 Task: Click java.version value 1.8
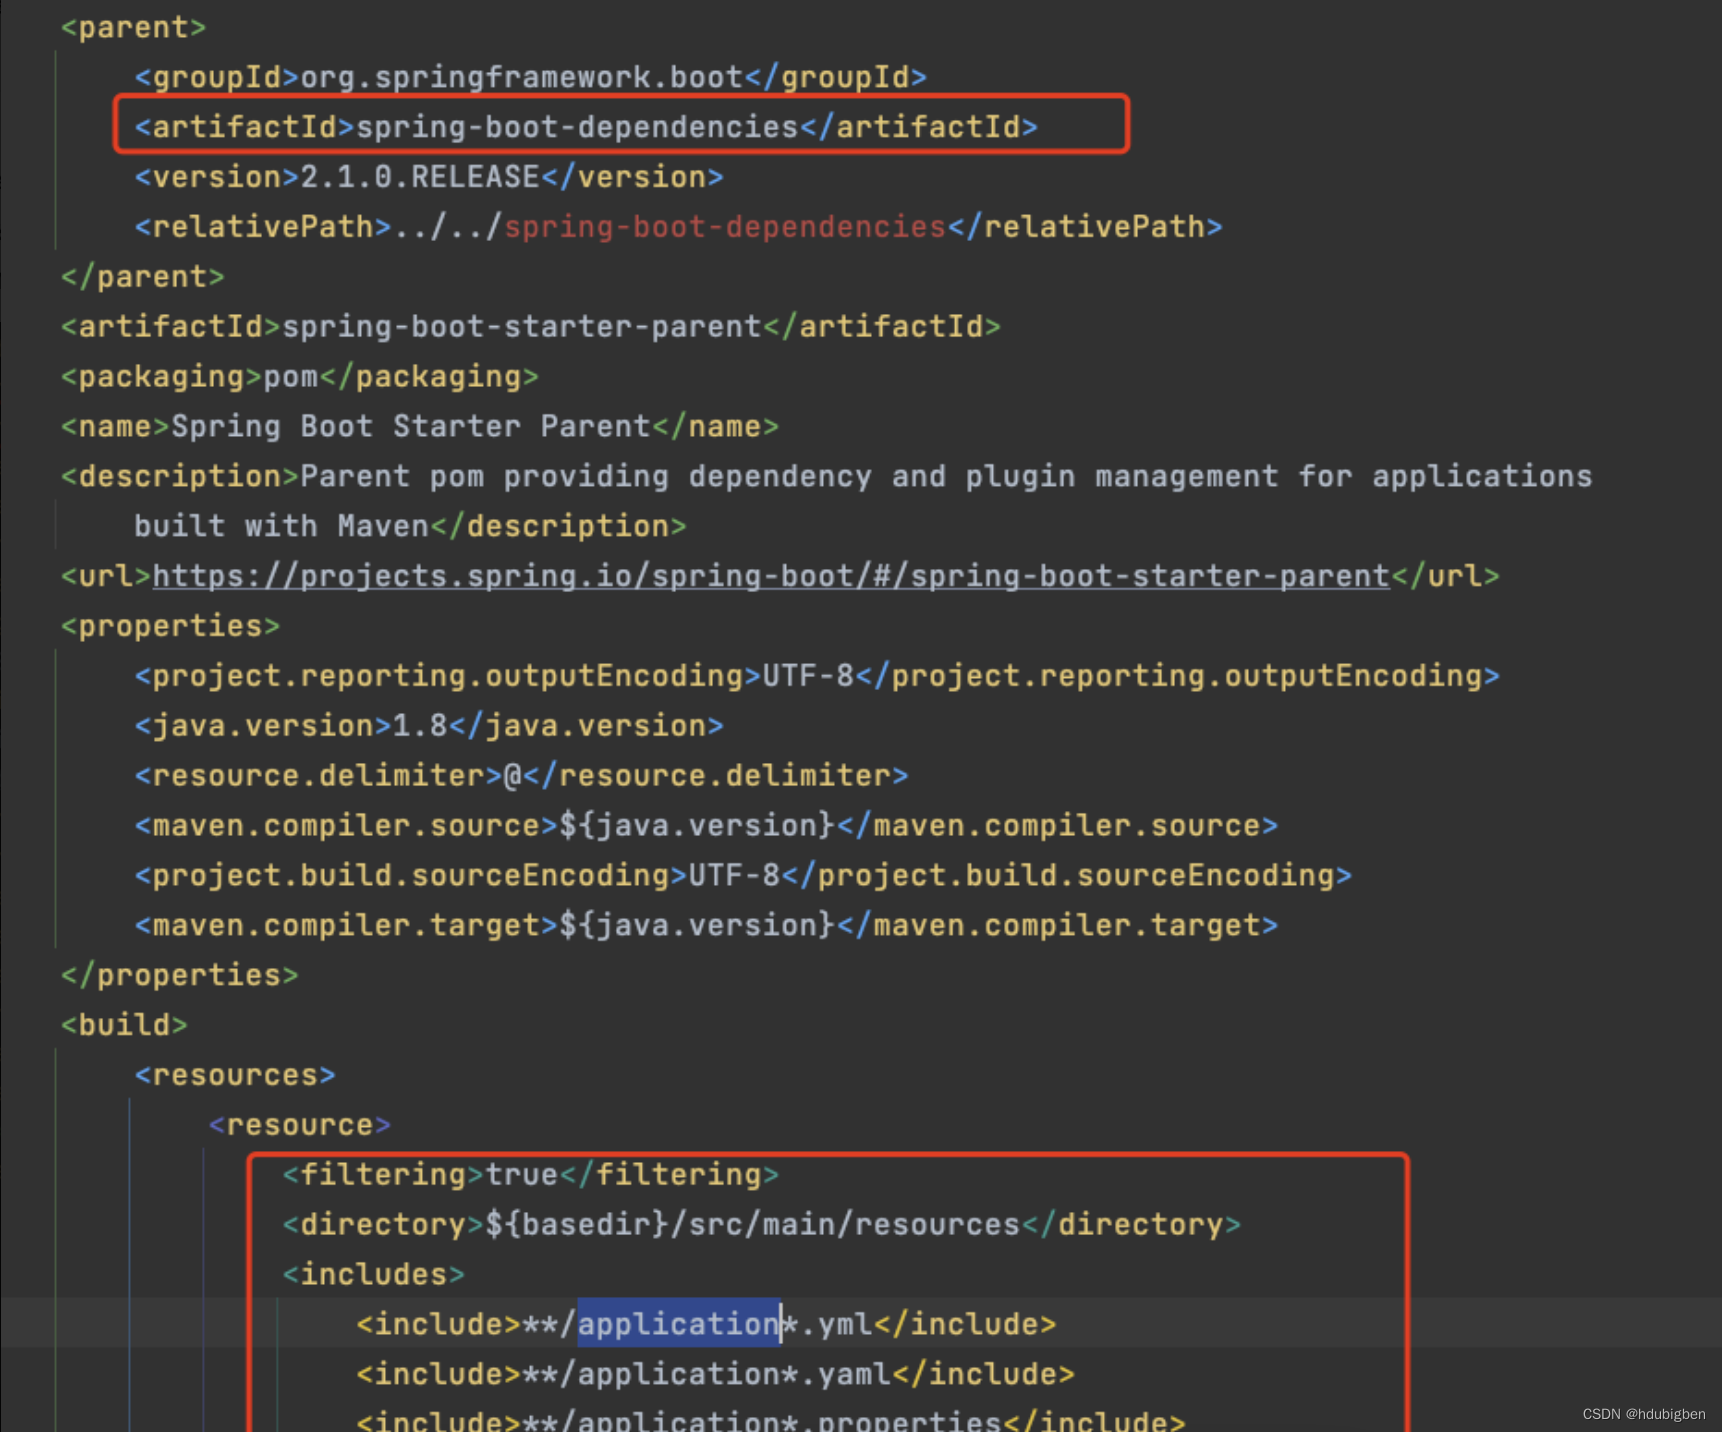tap(420, 727)
